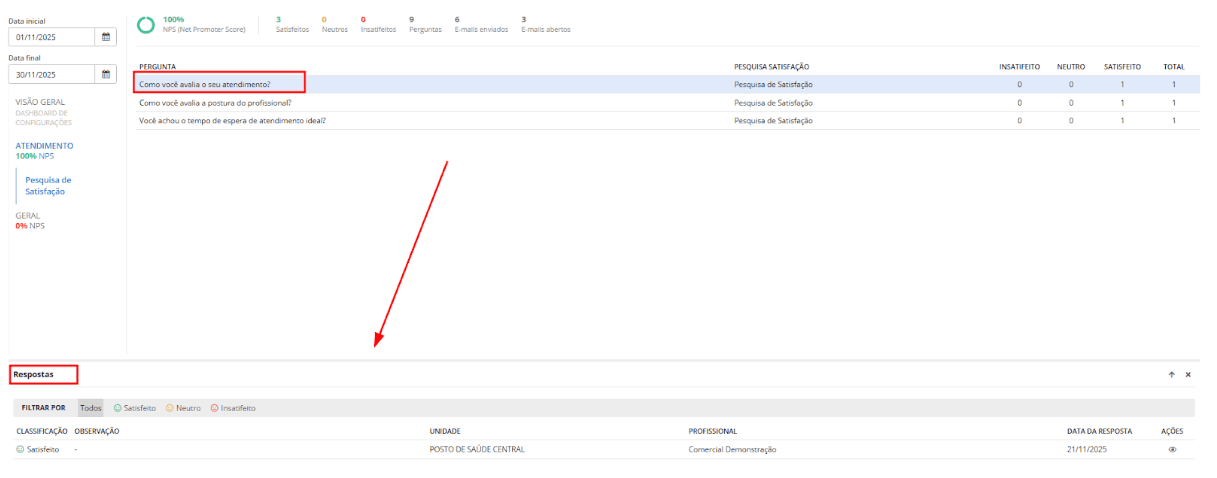This screenshot has height=478, width=1217.
Task: Collapse the Respostas panel with the up arrow
Action: tap(1171, 374)
